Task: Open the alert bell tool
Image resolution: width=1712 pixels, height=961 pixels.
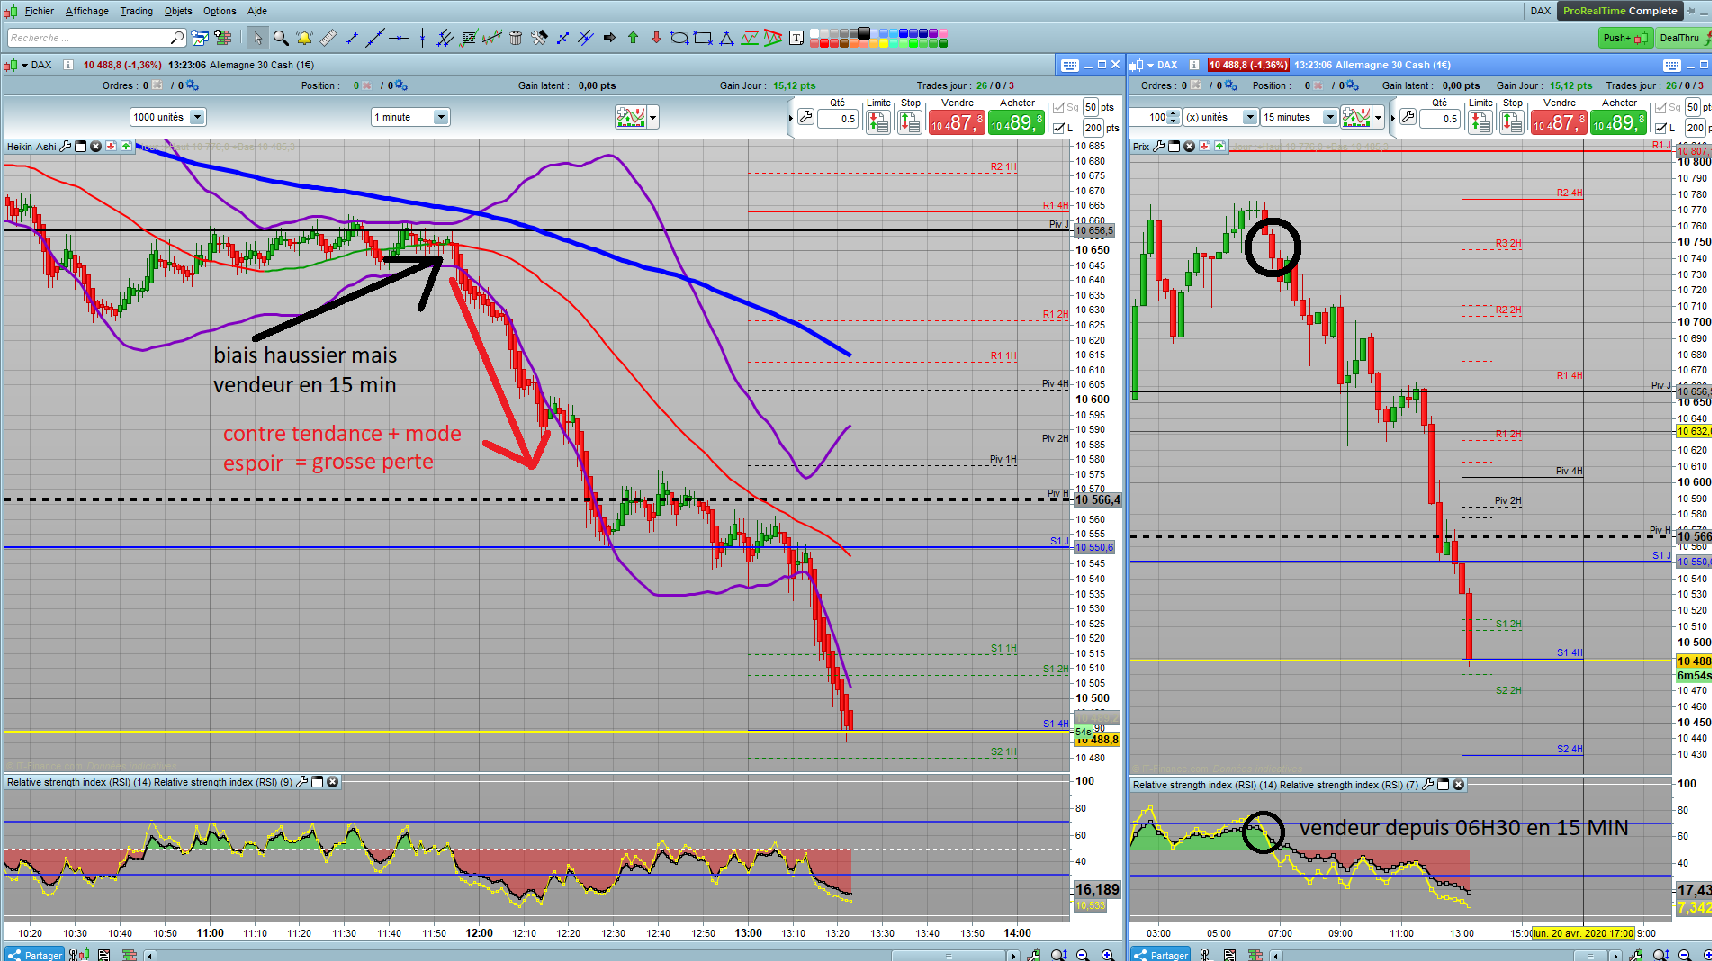Action: pos(305,38)
